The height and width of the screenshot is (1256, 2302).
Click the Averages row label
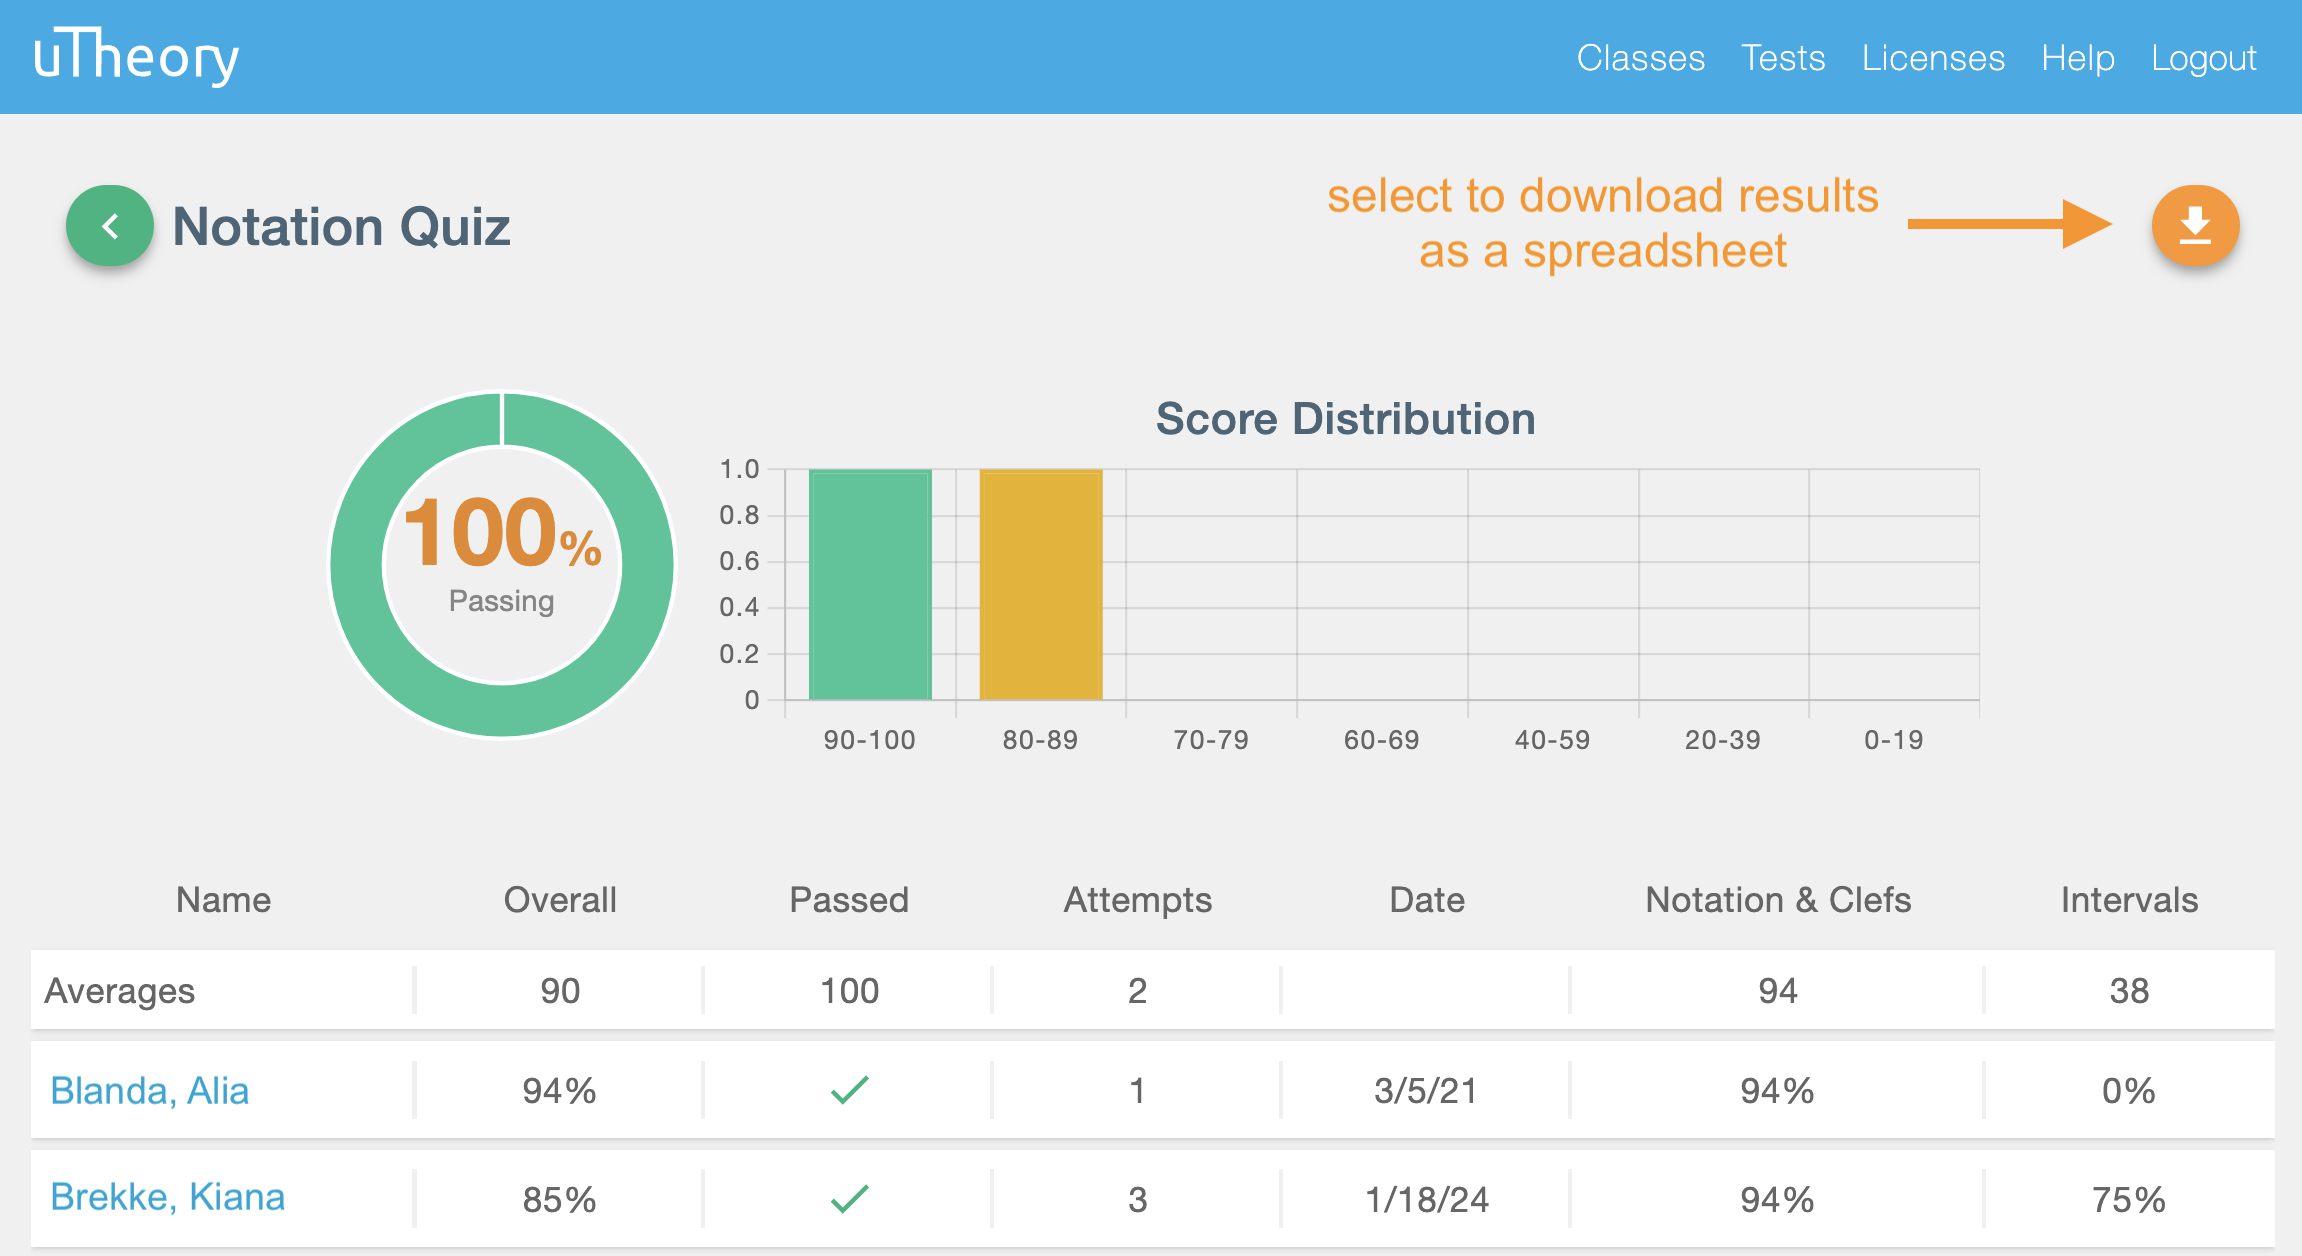coord(120,990)
